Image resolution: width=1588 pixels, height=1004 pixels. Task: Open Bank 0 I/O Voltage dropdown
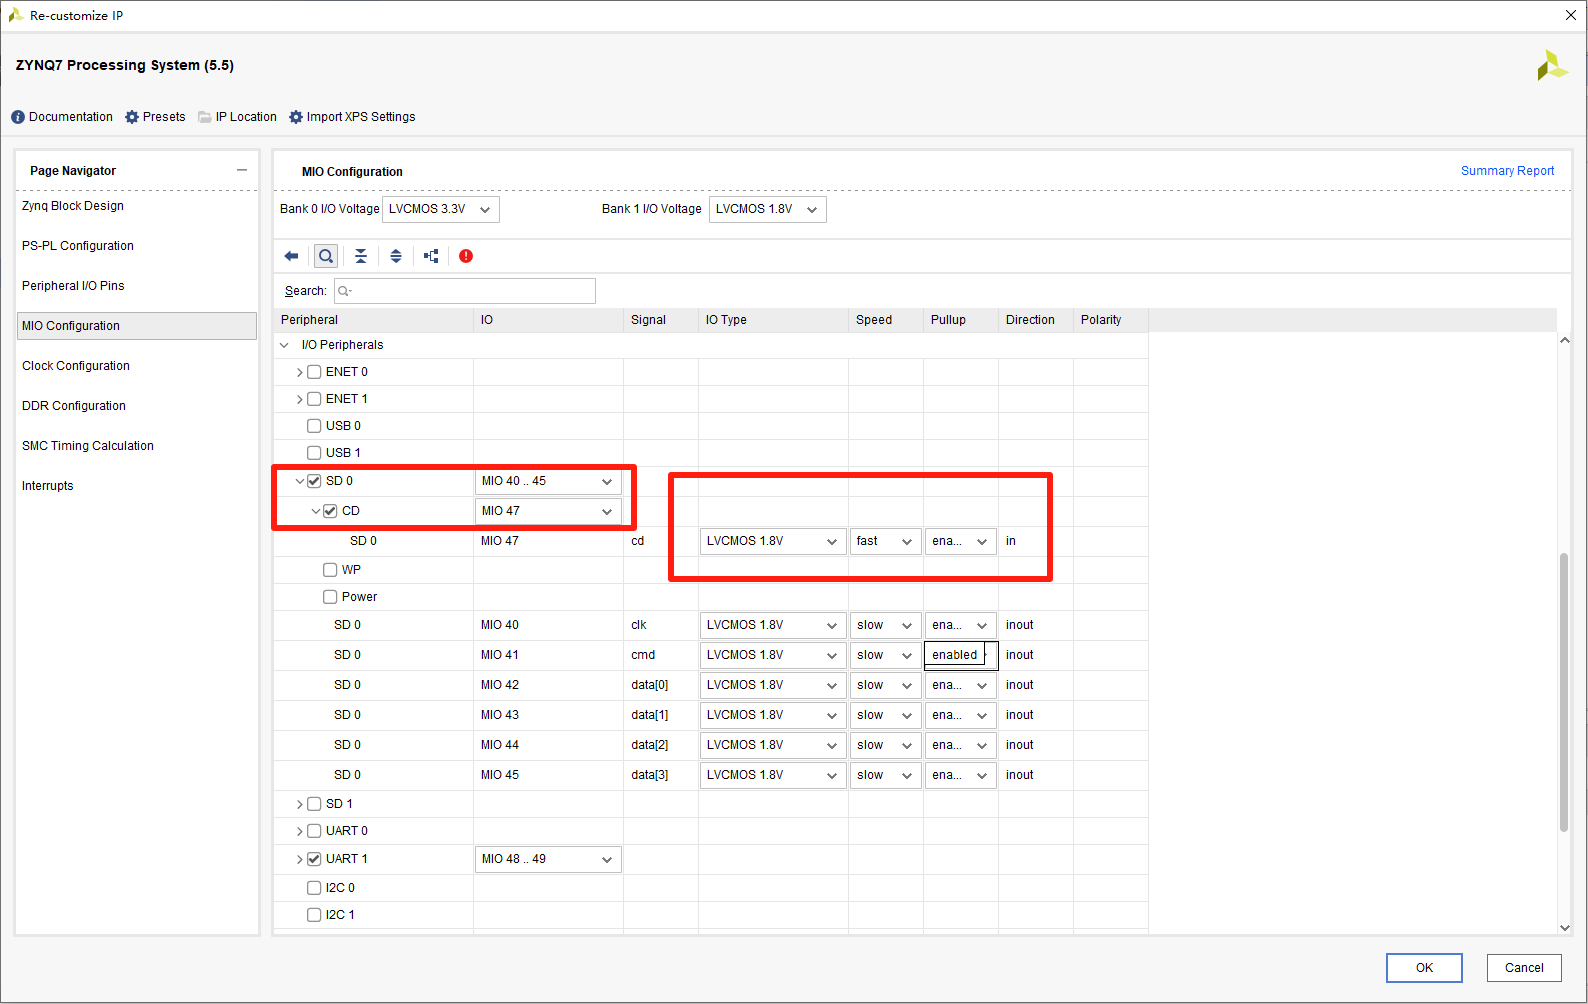click(440, 209)
